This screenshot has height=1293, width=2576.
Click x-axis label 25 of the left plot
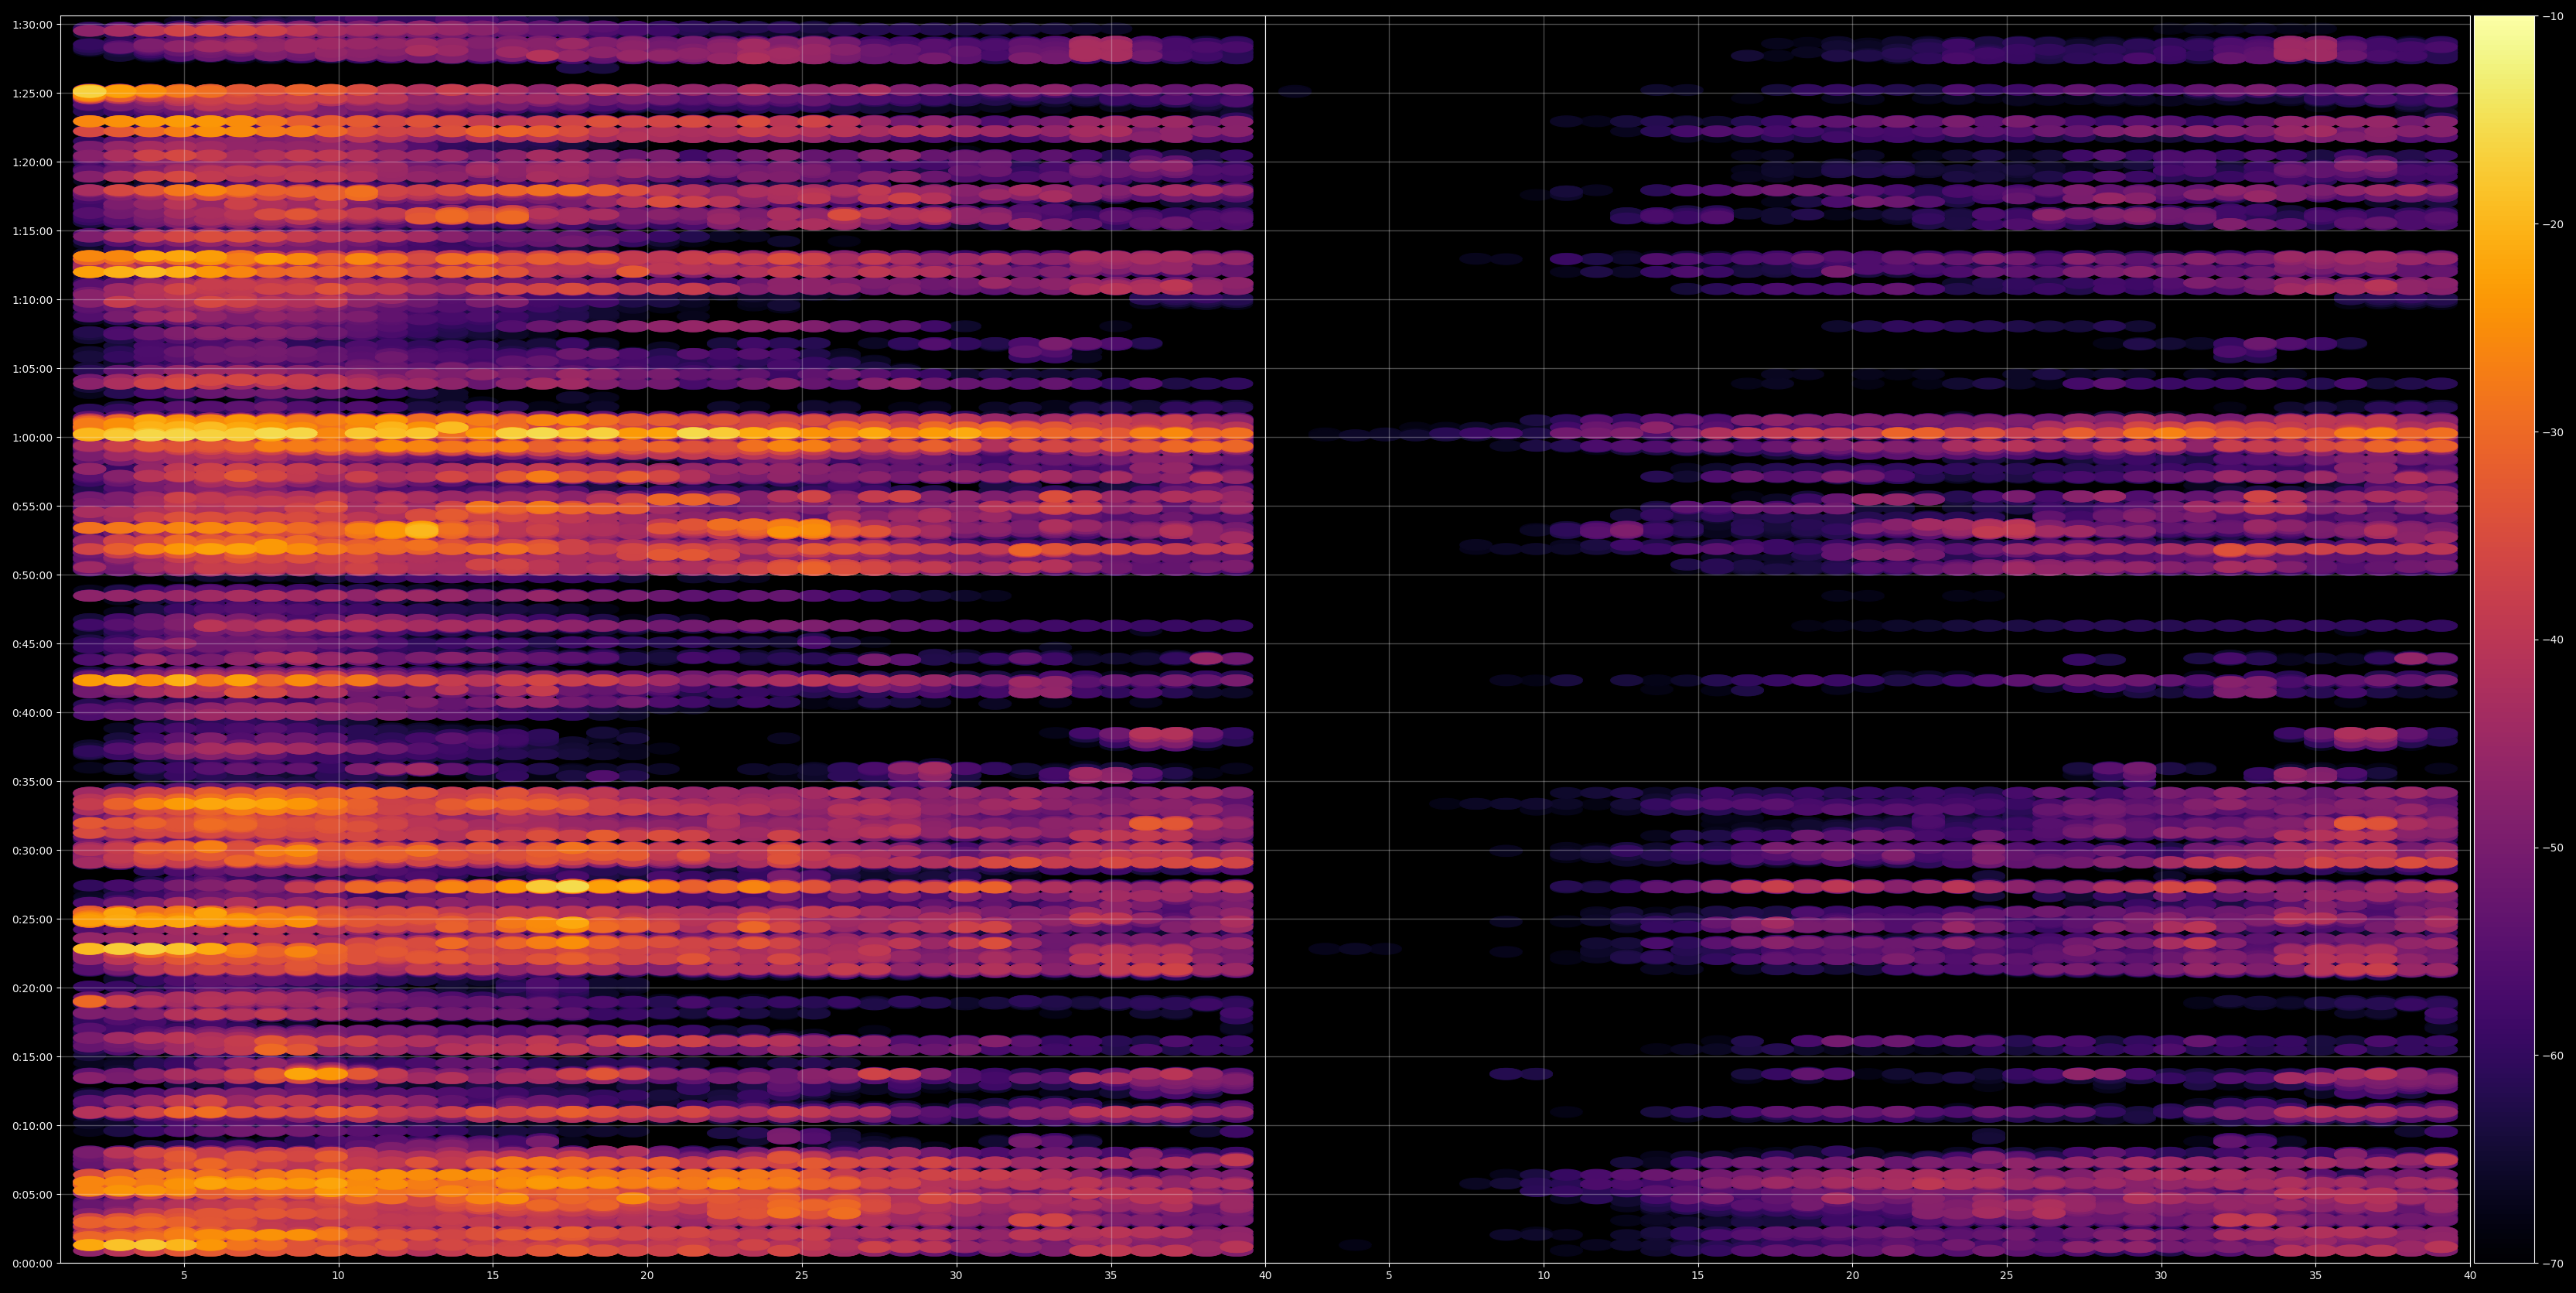[x=802, y=1276]
